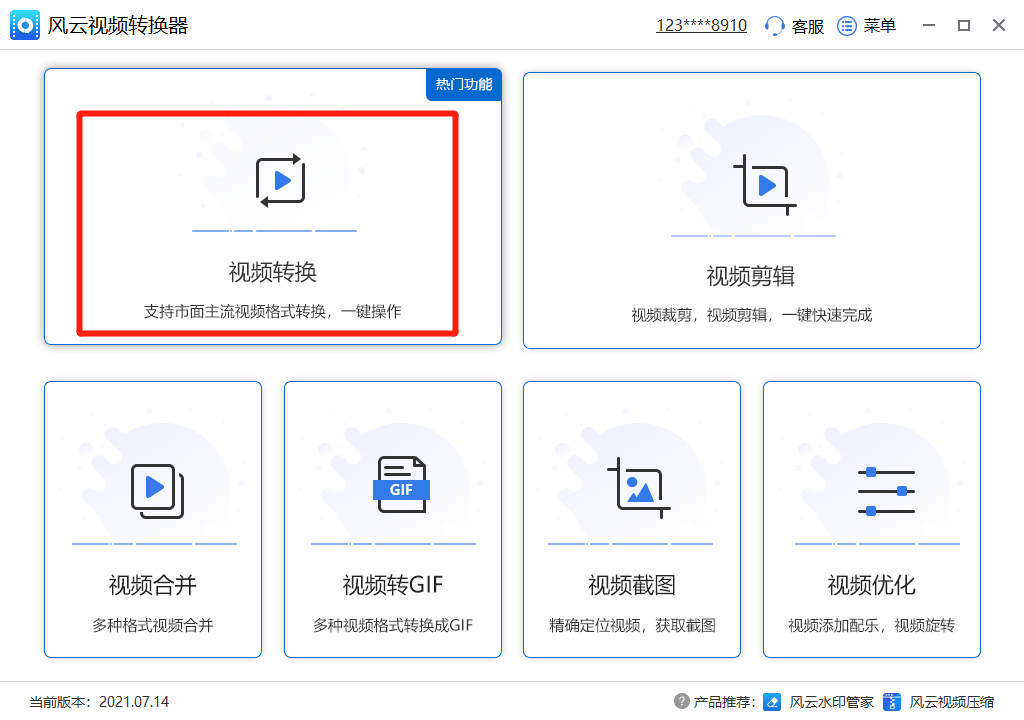Click the 热门功能 badge

point(464,84)
